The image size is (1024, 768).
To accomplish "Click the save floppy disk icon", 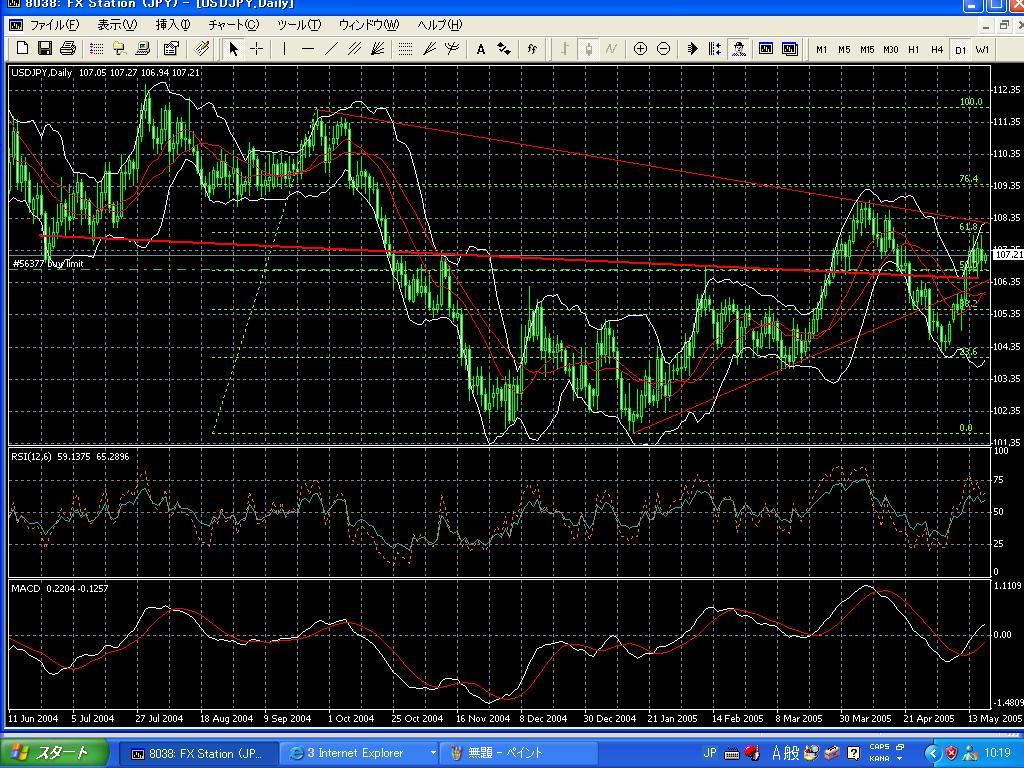I will pos(45,48).
